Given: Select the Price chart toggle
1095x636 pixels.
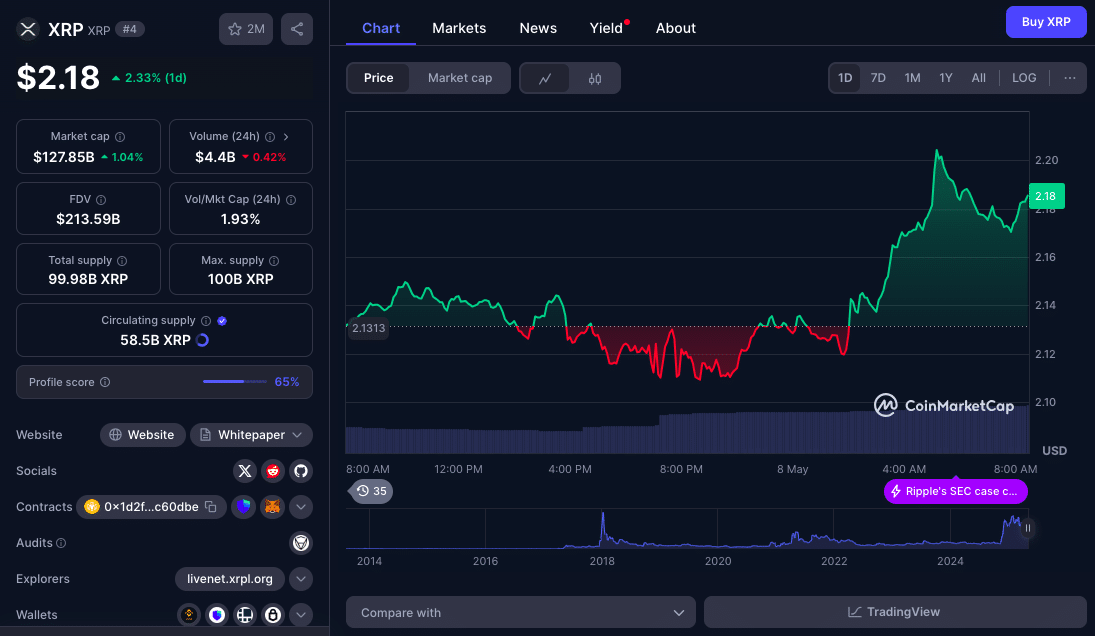Looking at the screenshot, I should pos(379,78).
